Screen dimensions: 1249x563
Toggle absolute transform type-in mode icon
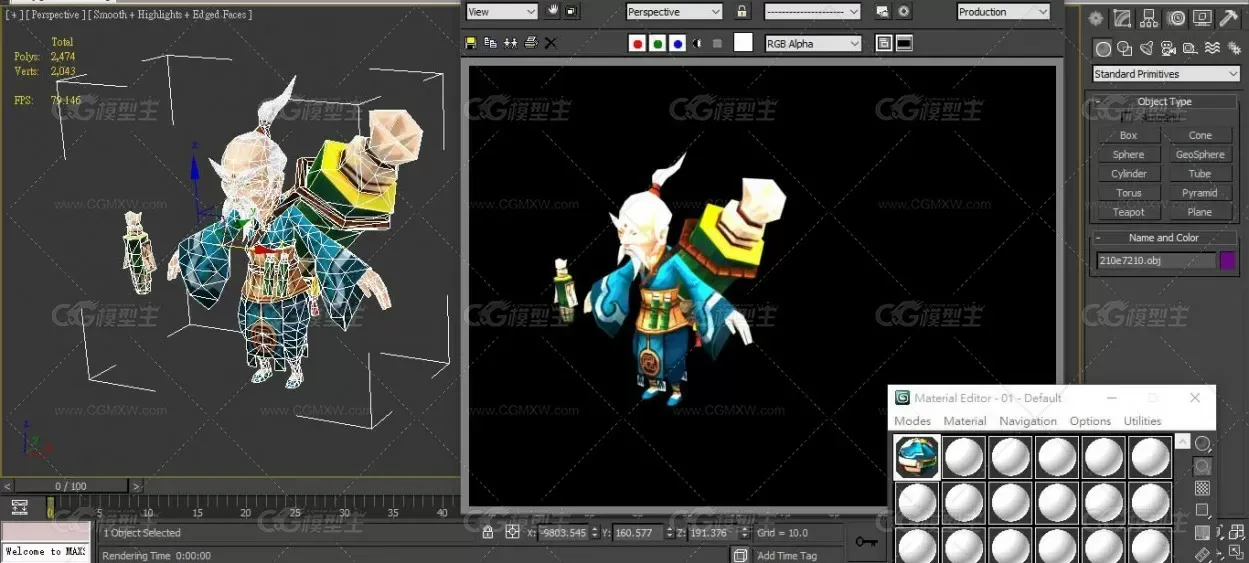512,533
